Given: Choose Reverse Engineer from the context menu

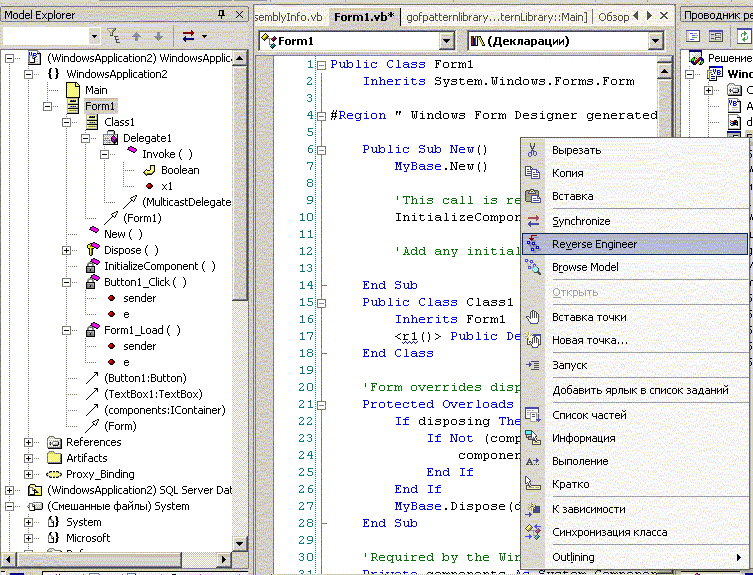Looking at the screenshot, I should [634, 244].
